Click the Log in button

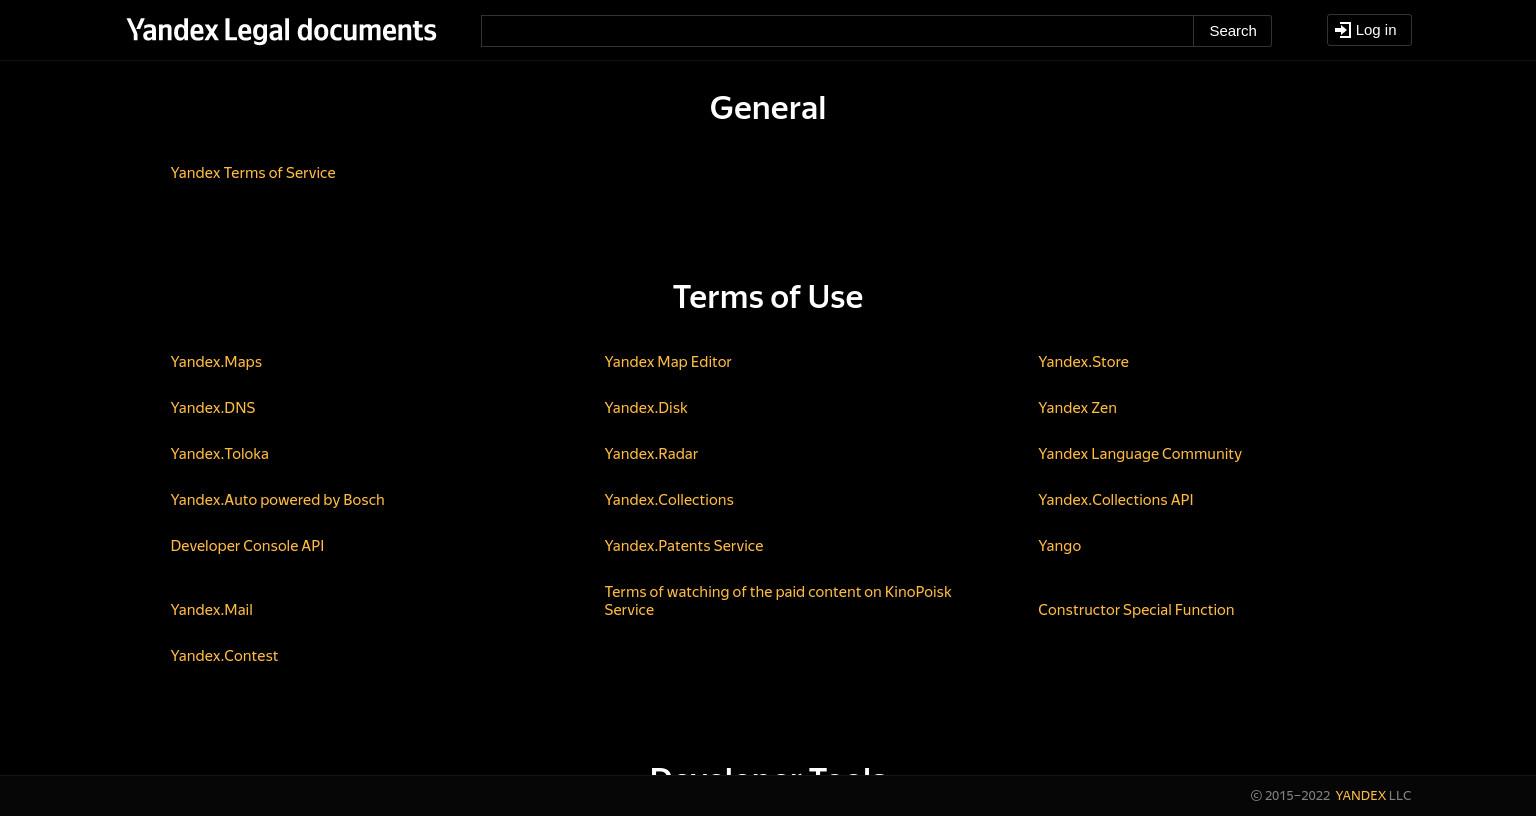(1369, 30)
